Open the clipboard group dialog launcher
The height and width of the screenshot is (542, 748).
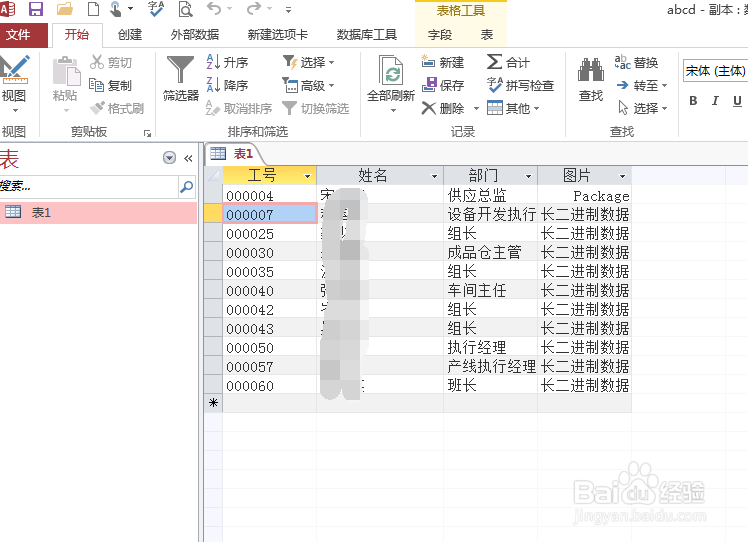(147, 134)
